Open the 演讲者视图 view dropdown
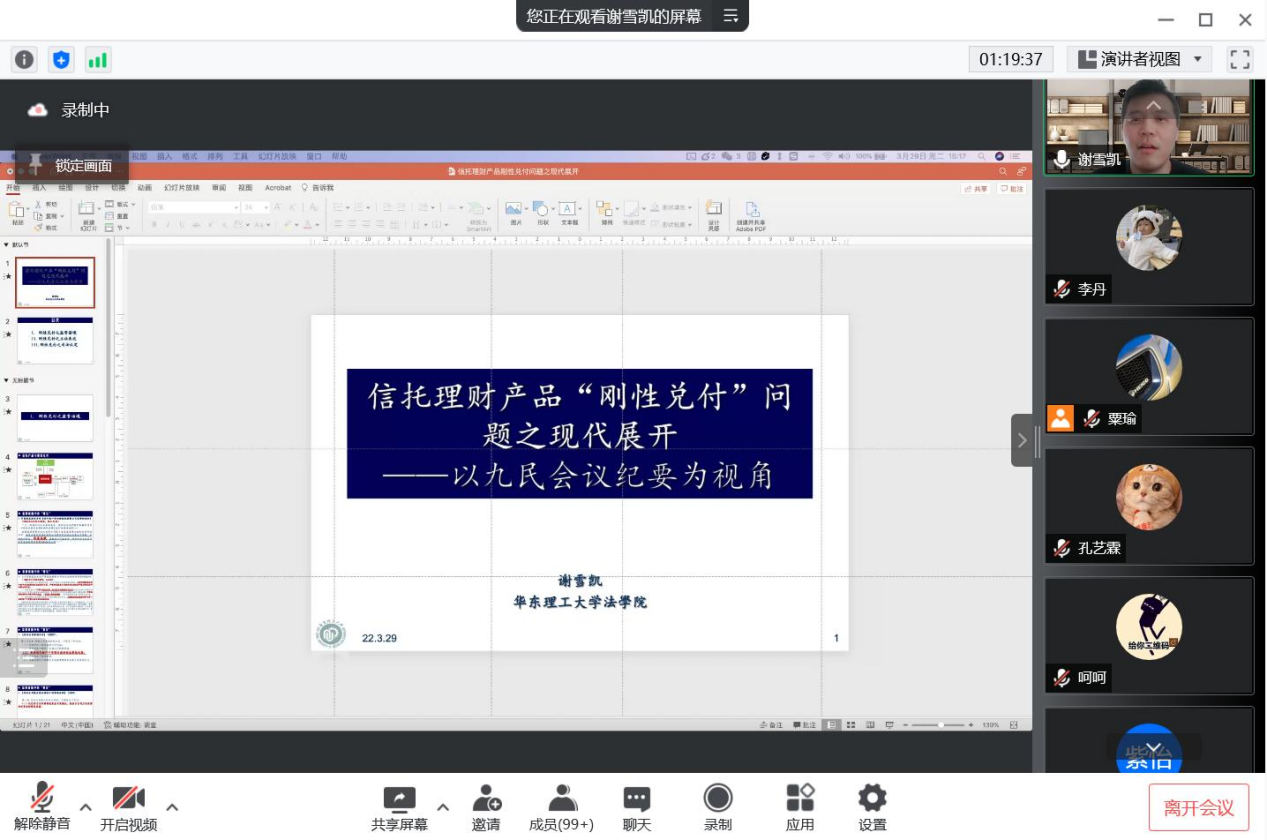The width and height of the screenshot is (1267, 840). tap(1140, 60)
